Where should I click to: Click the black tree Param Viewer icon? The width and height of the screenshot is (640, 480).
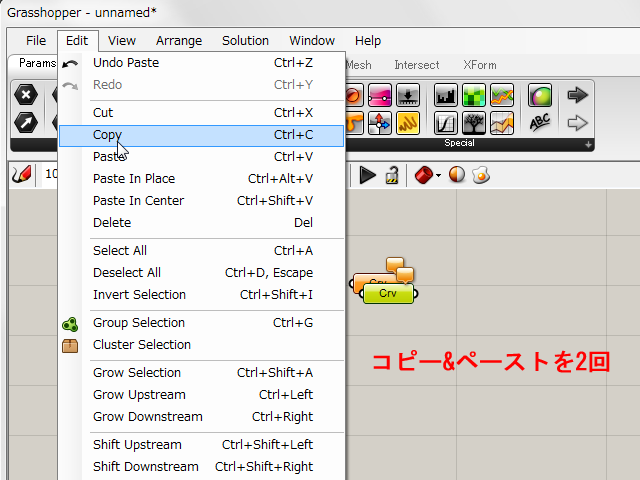(x=474, y=123)
